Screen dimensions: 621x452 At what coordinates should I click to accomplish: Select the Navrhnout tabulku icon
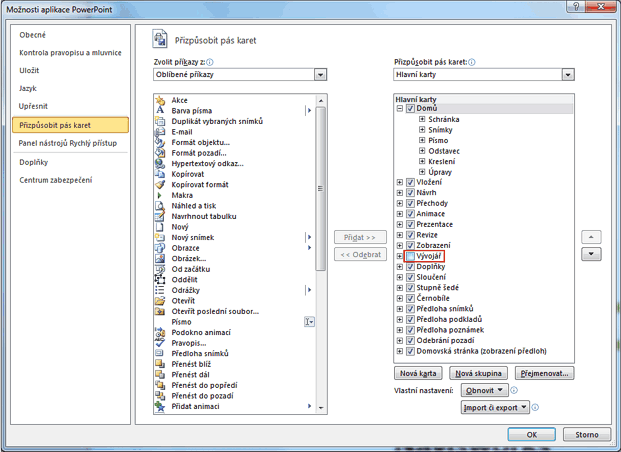tap(160, 216)
